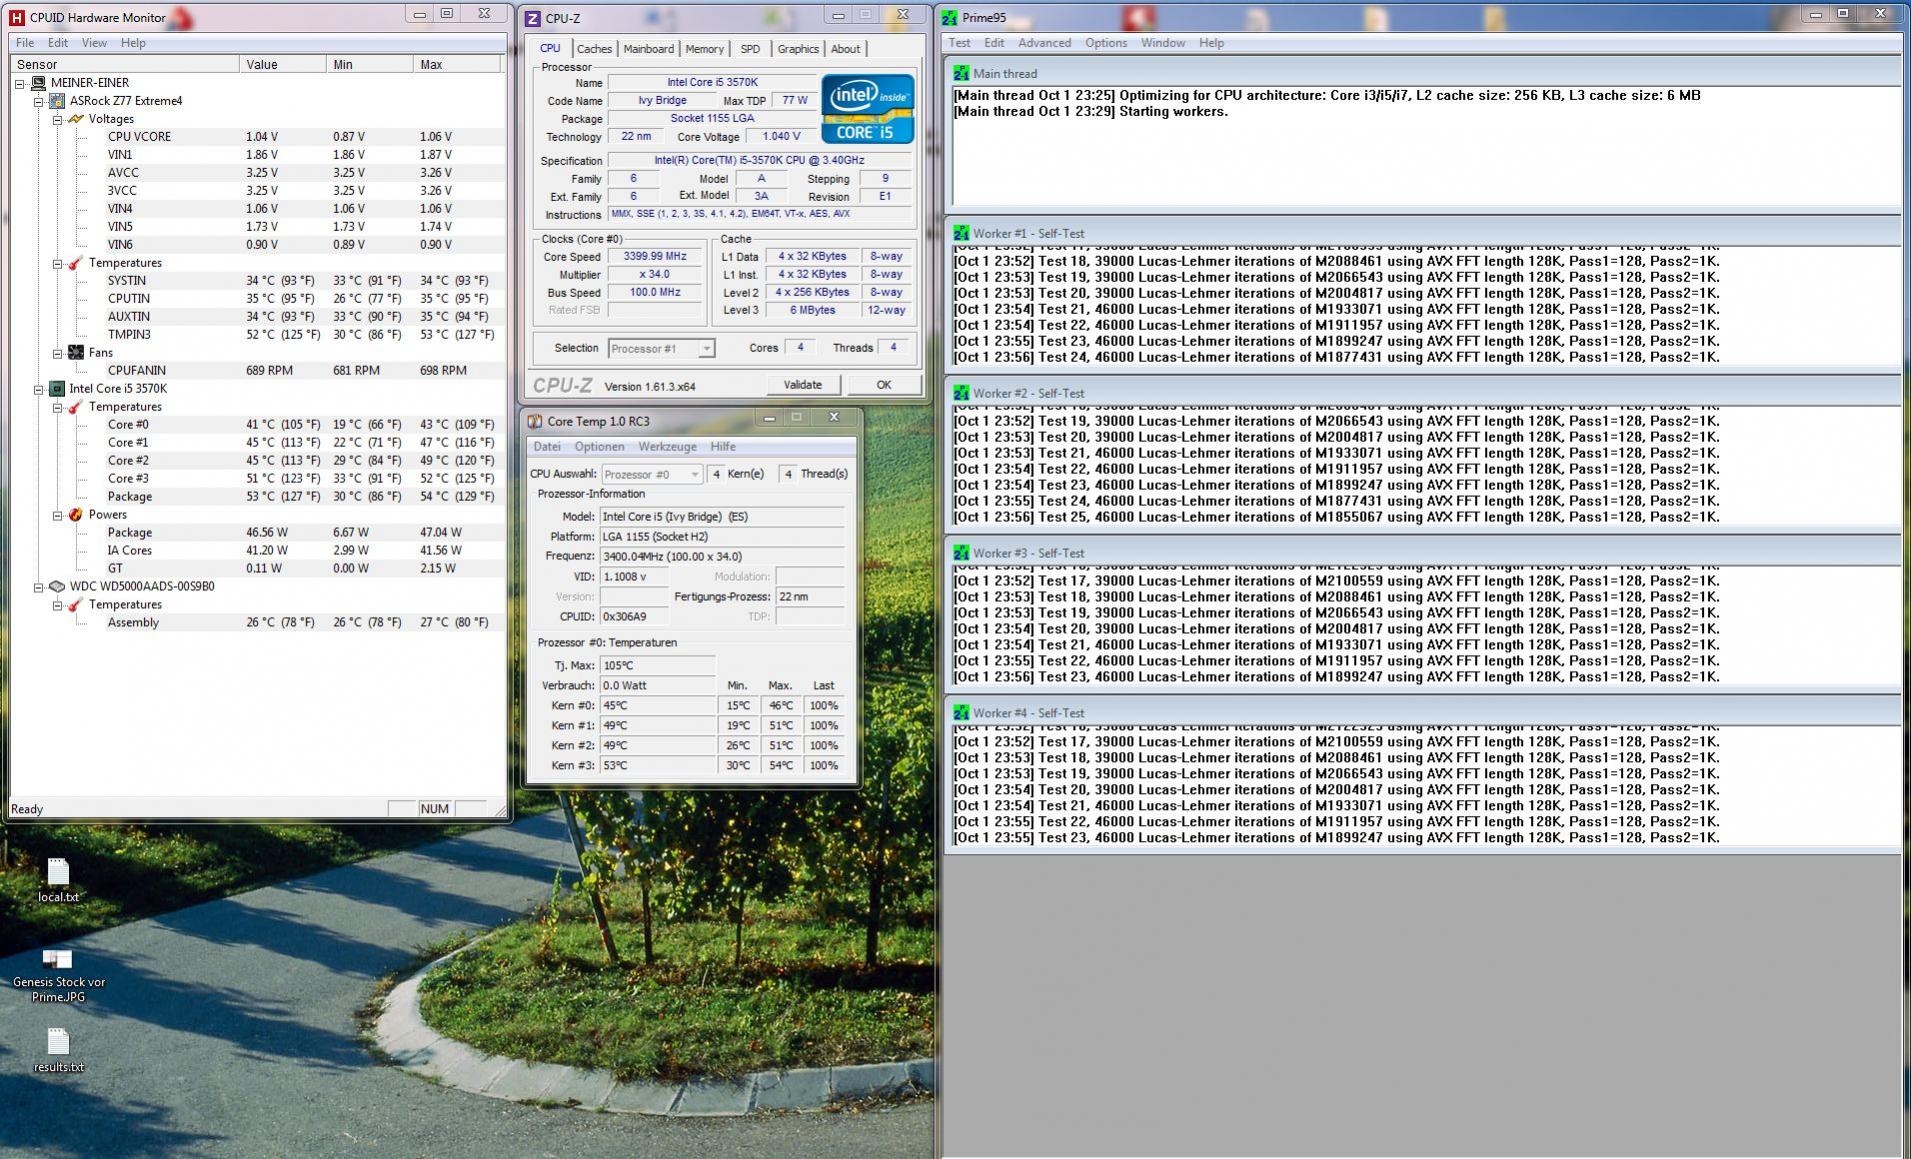
Task: Click the thermometer icon of ASRock Temperatures
Action: [x=76, y=263]
